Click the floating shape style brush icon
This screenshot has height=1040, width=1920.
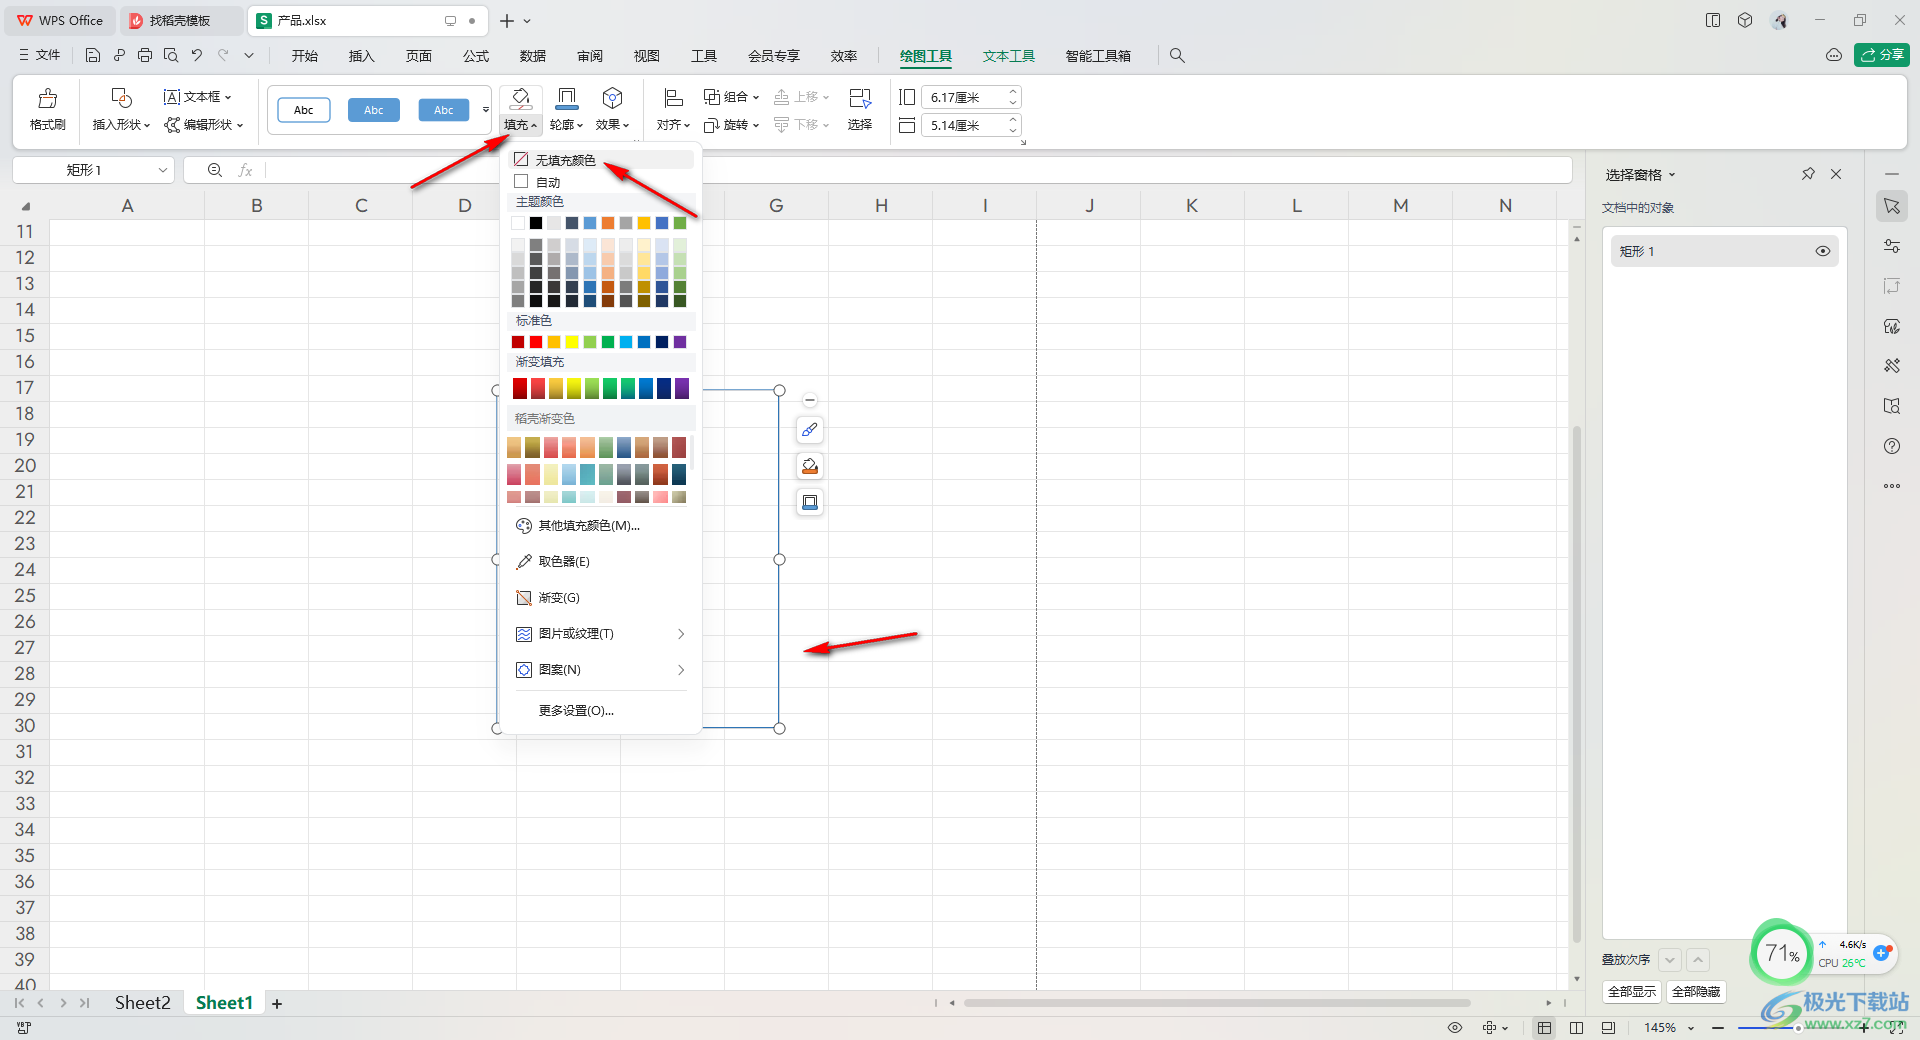click(x=810, y=430)
